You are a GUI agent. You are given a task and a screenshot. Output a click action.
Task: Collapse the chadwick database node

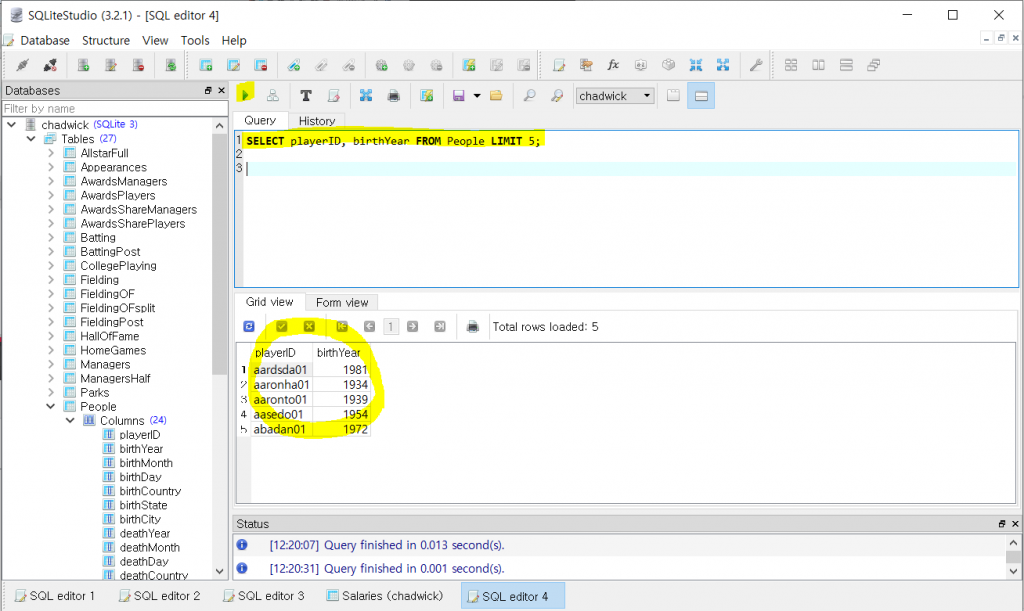(12, 124)
